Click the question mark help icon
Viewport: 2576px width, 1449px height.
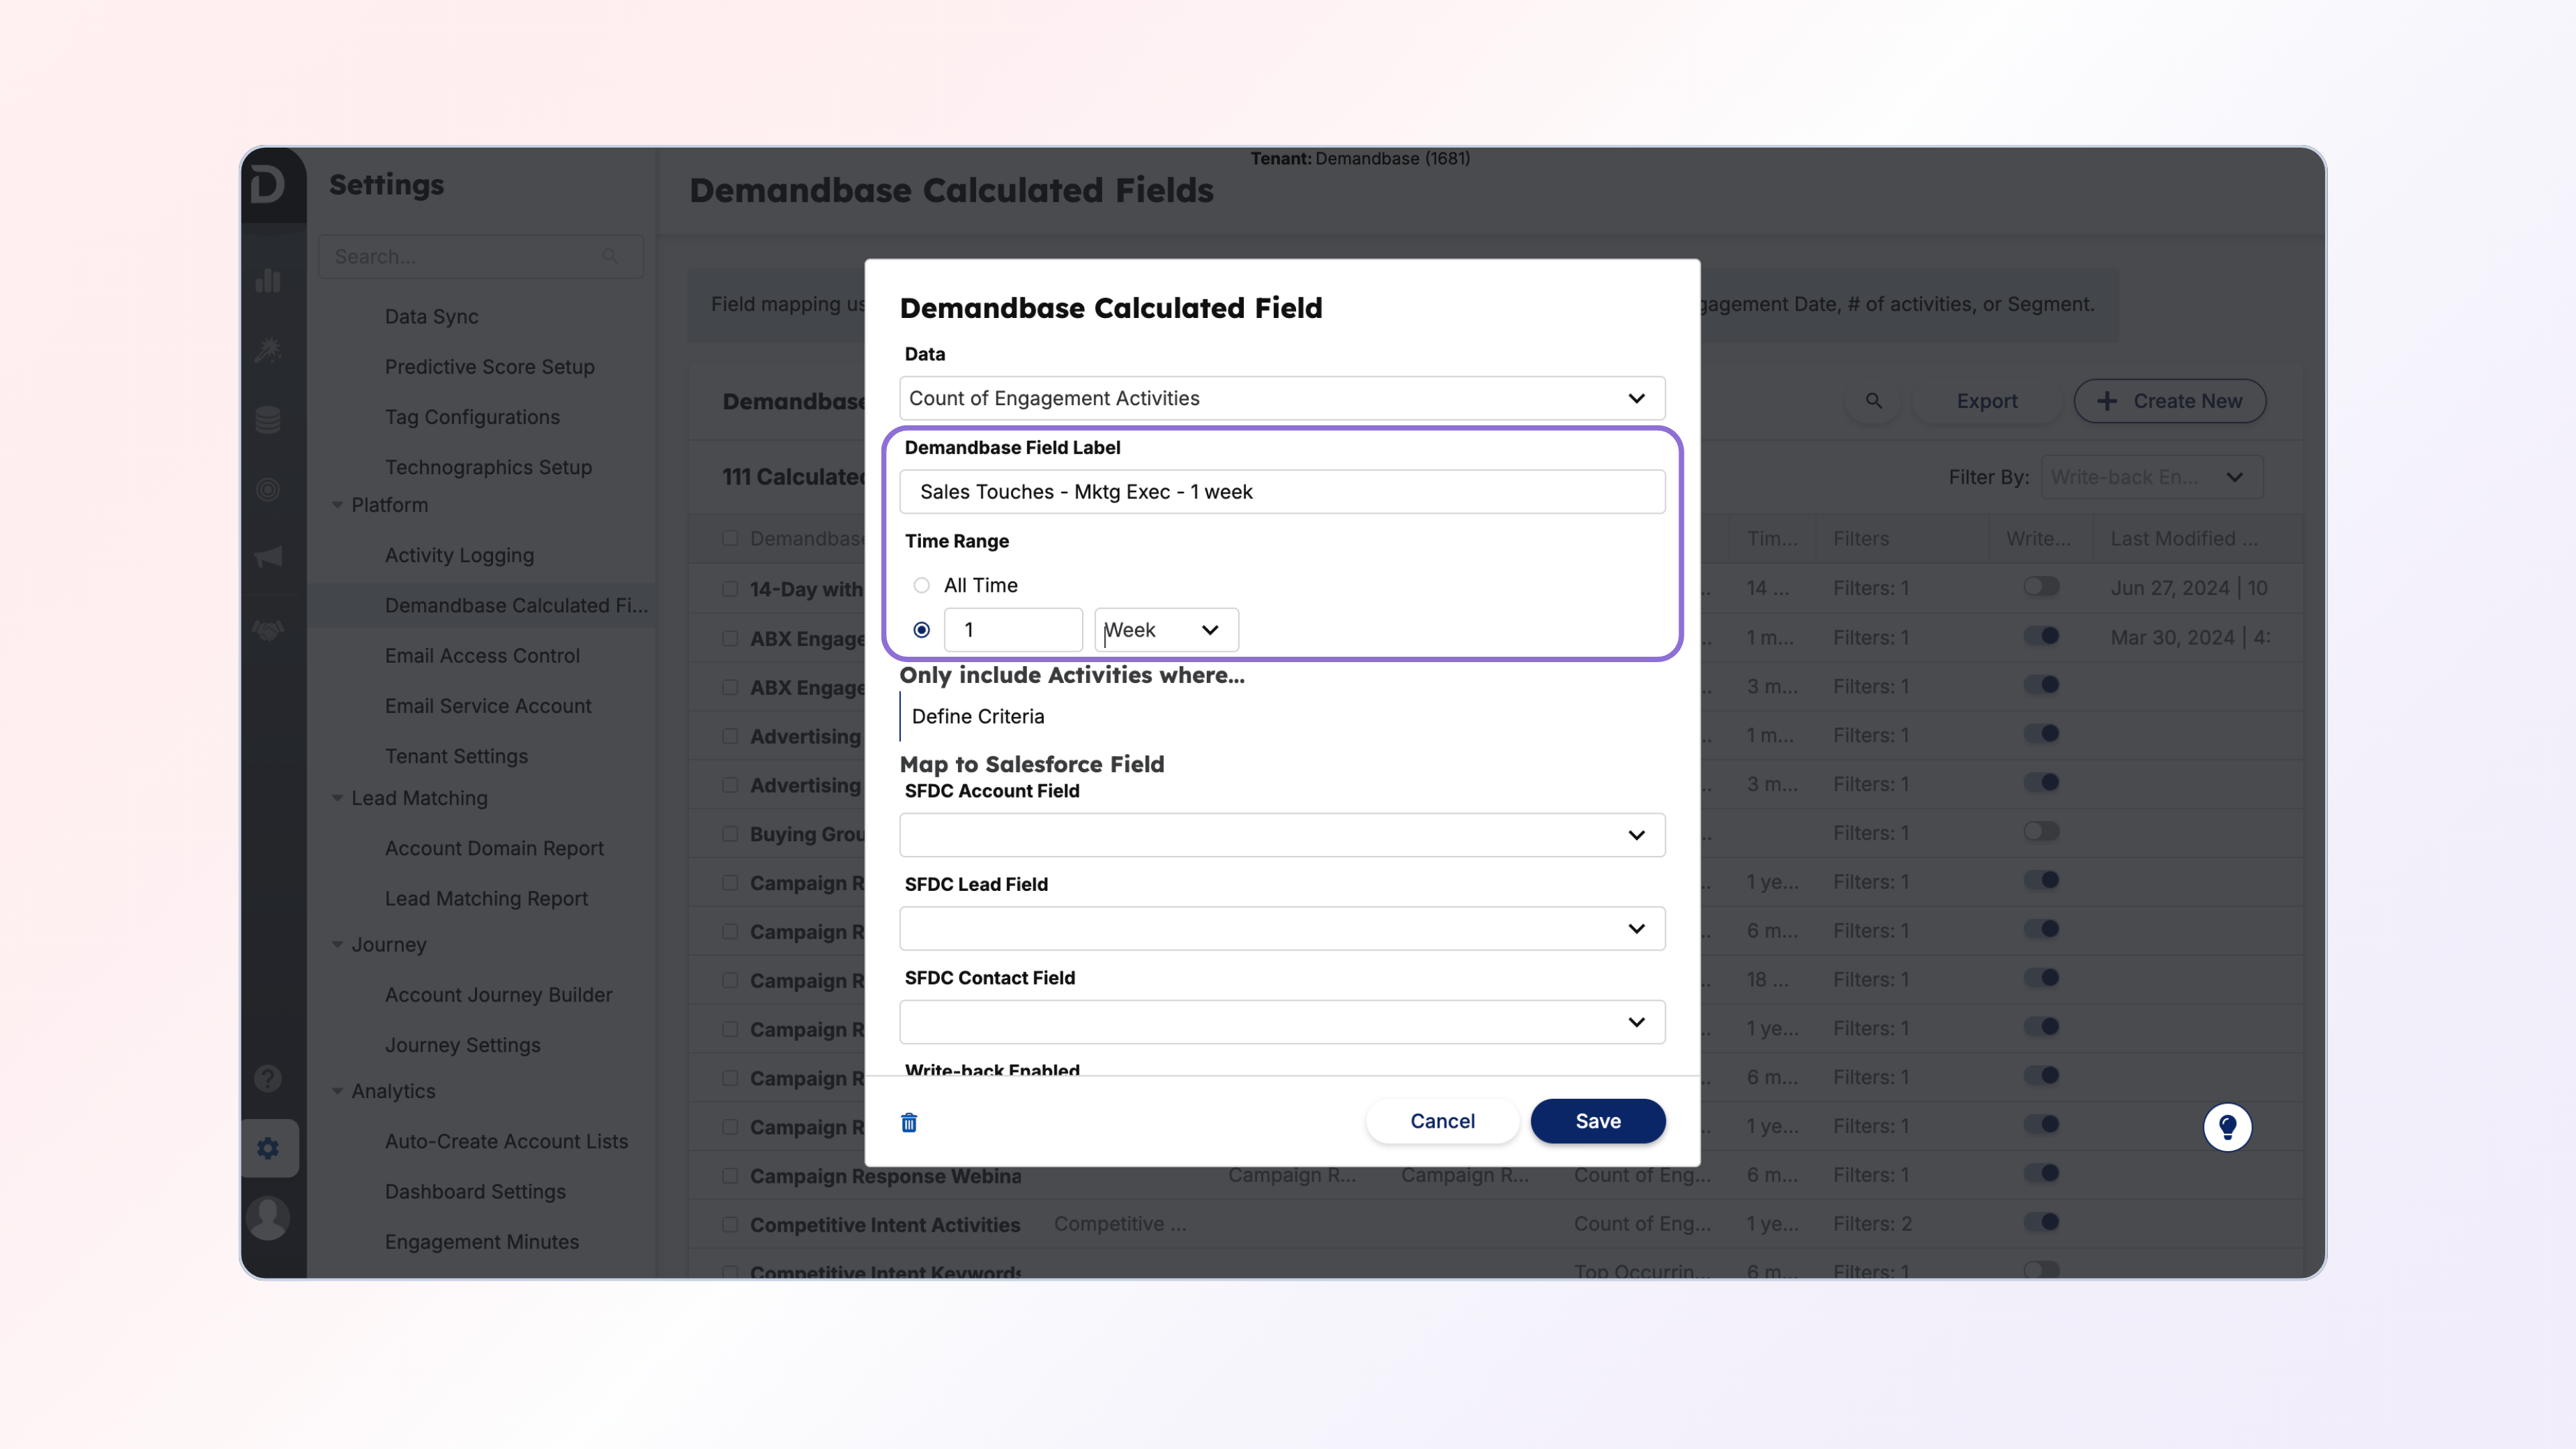pyautogui.click(x=268, y=1078)
